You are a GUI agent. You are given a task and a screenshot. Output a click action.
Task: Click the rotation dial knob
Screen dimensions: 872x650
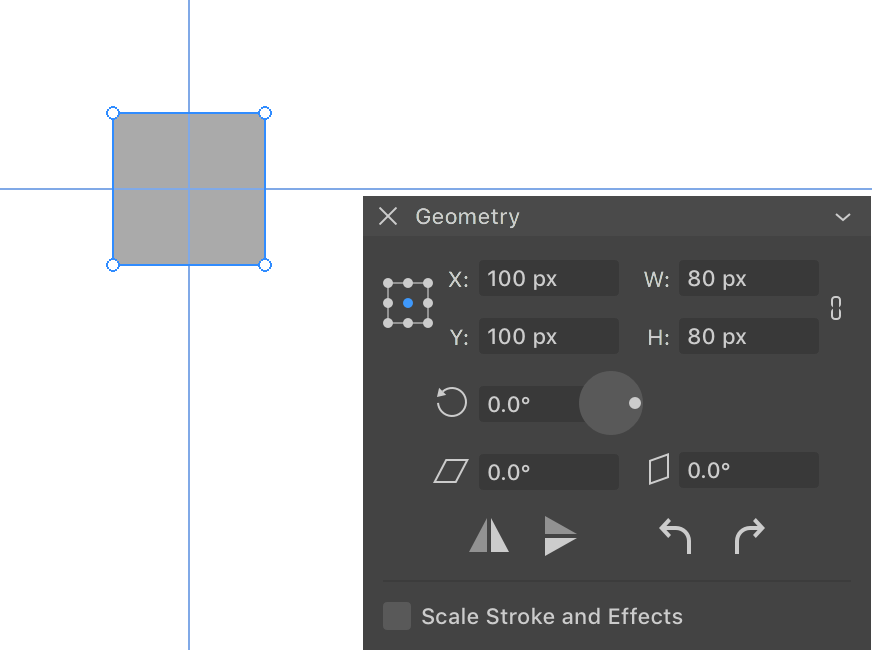[x=611, y=403]
